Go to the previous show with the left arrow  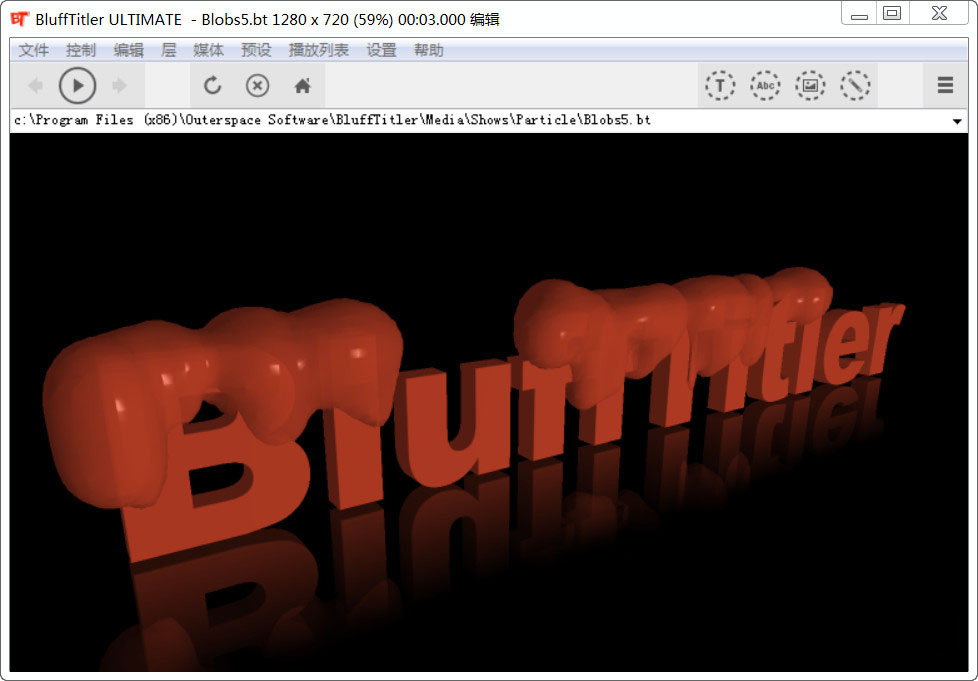click(x=36, y=85)
